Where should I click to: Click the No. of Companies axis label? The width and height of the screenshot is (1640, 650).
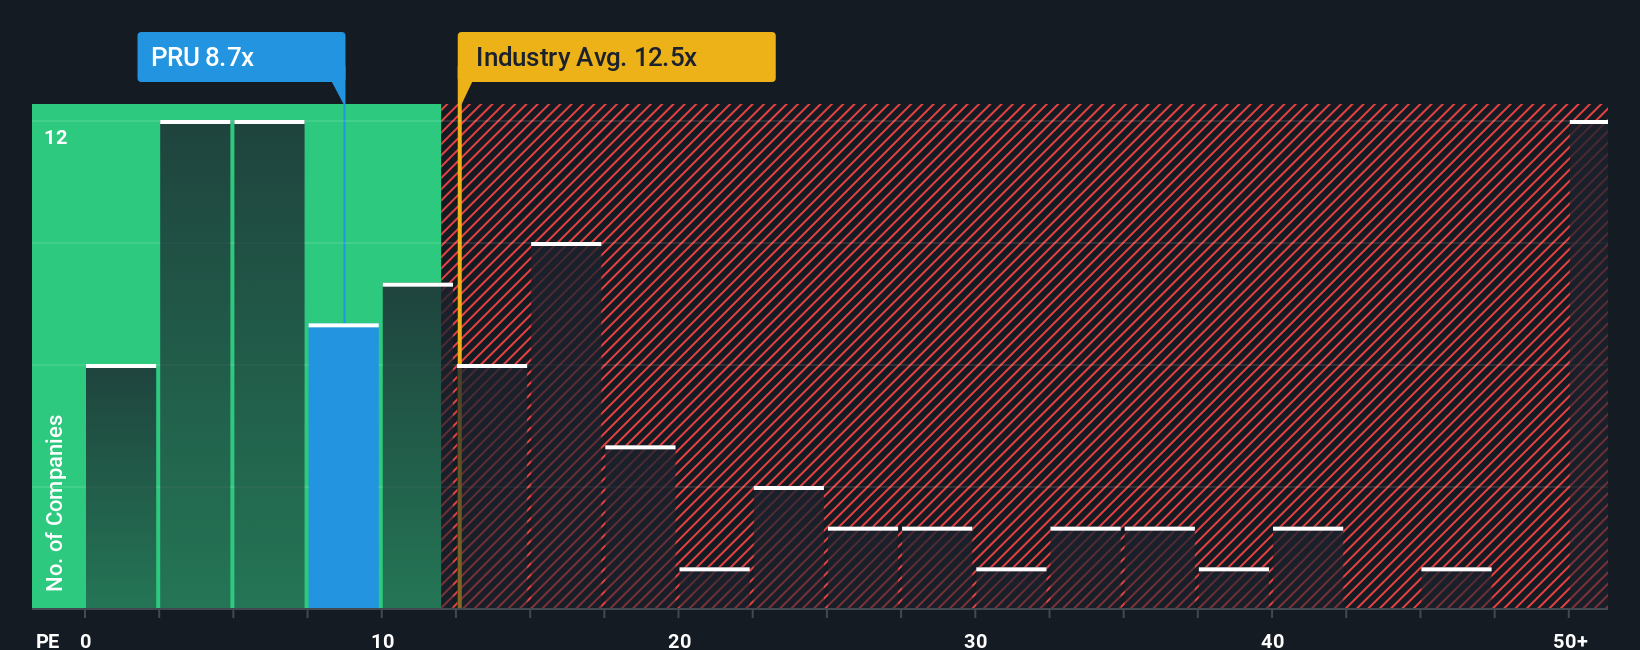[x=55, y=502]
